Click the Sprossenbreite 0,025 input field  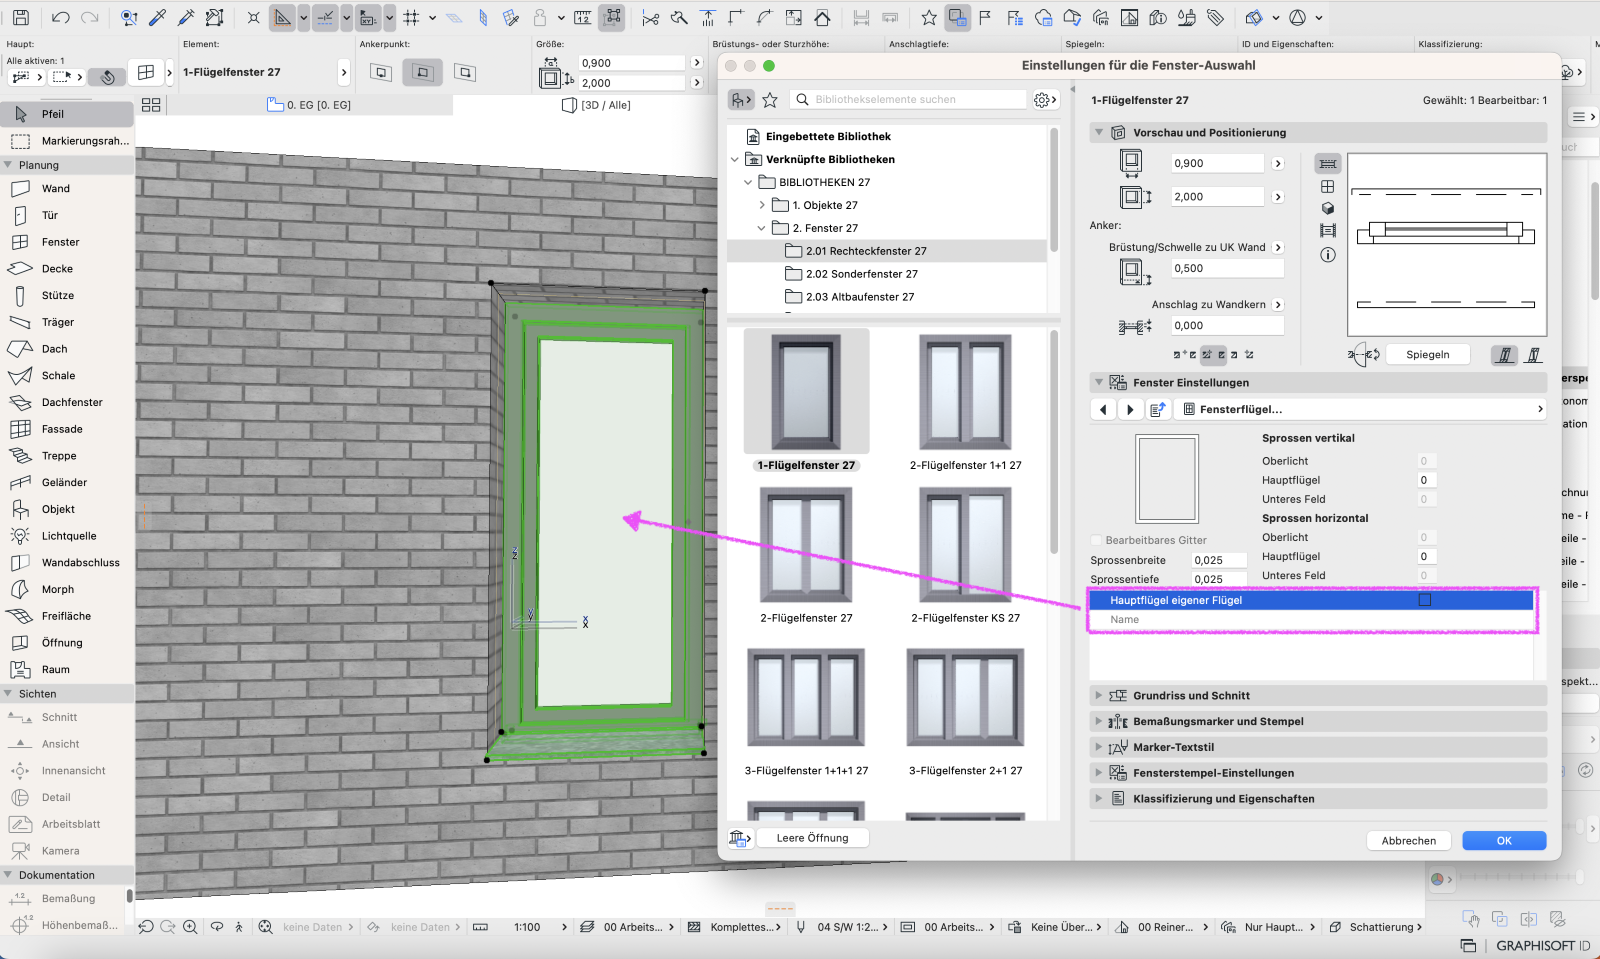pyautogui.click(x=1219, y=560)
